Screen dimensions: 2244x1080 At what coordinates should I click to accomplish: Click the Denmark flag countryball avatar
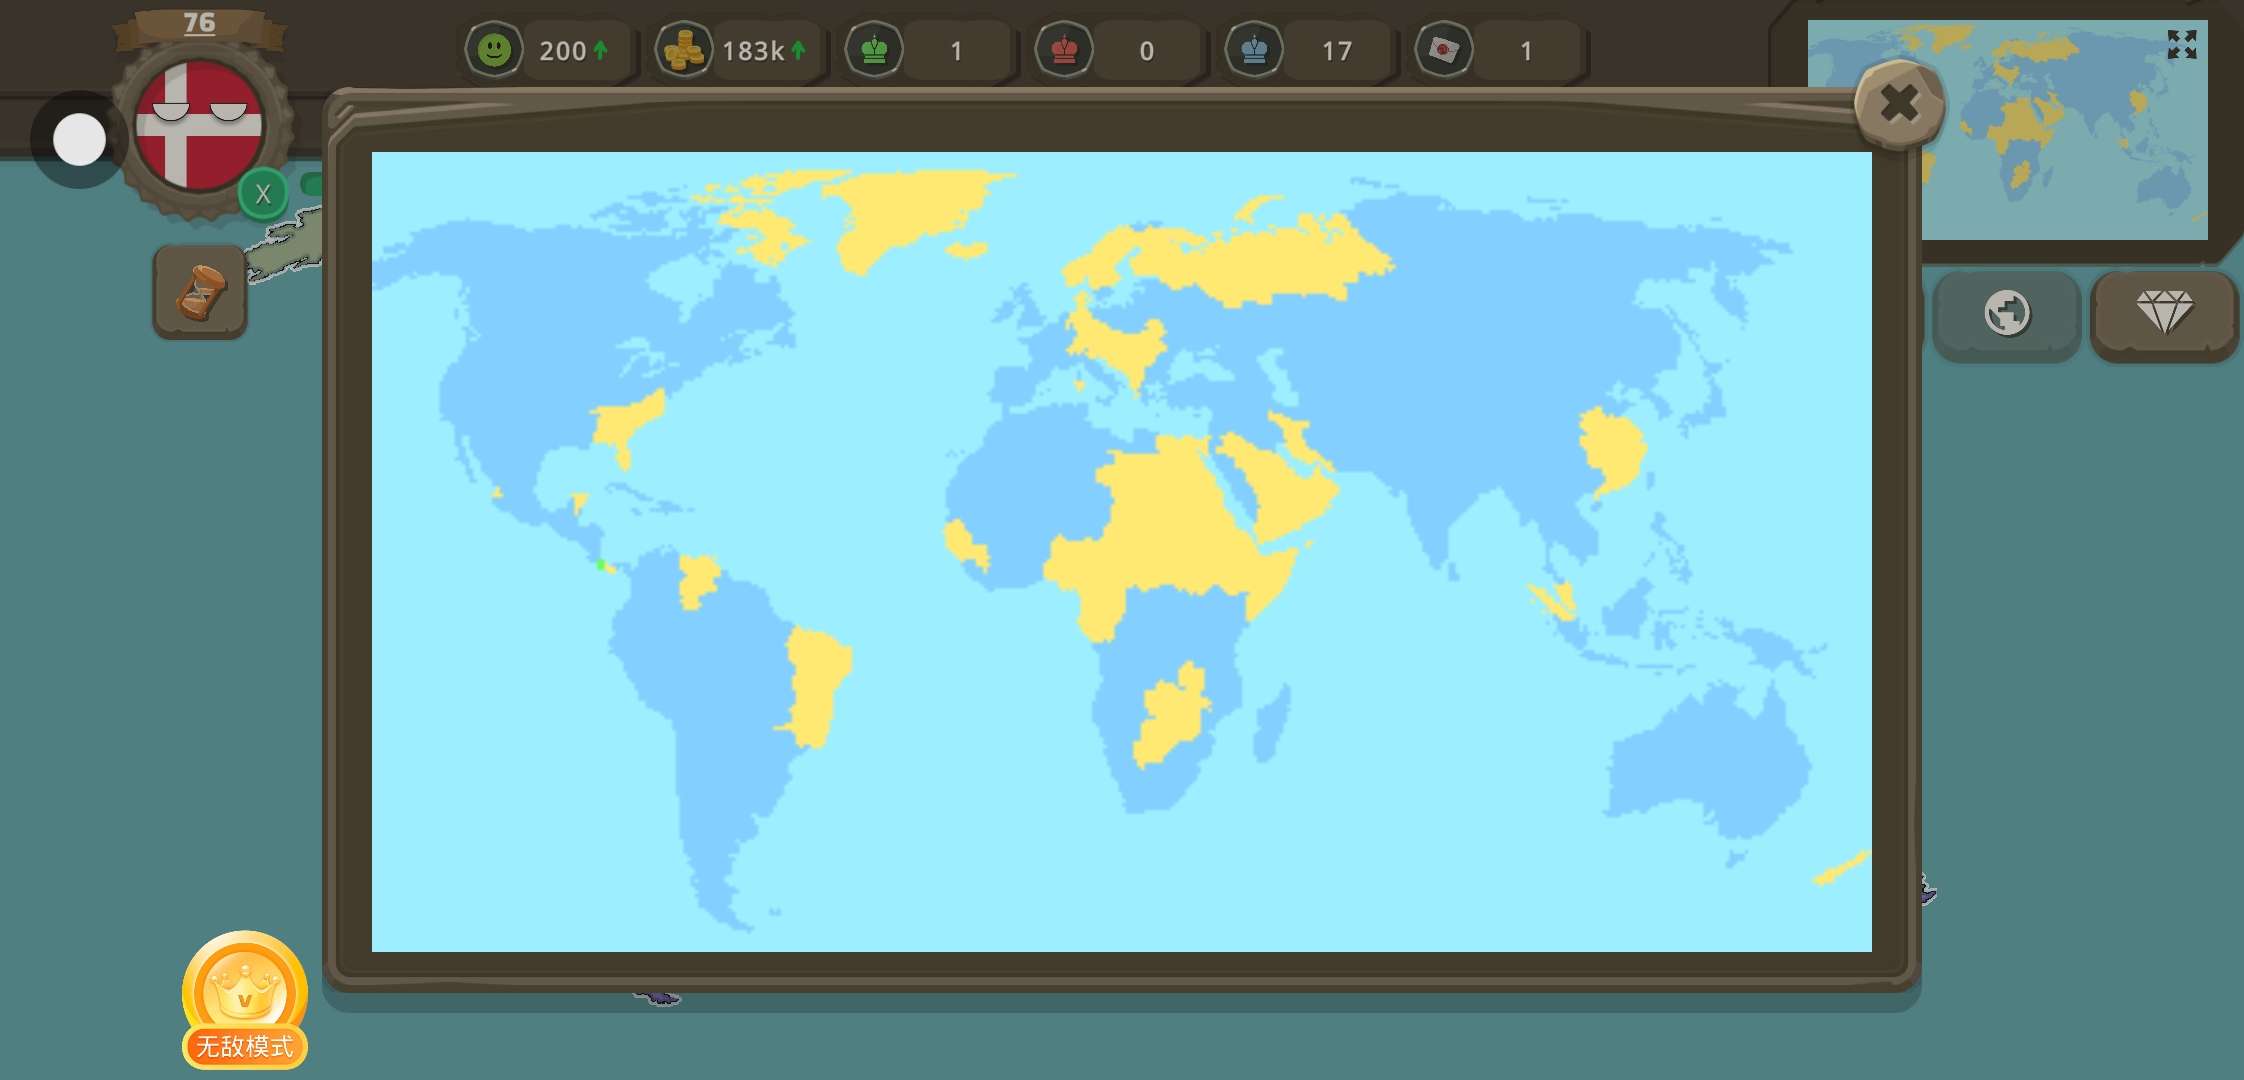200,125
